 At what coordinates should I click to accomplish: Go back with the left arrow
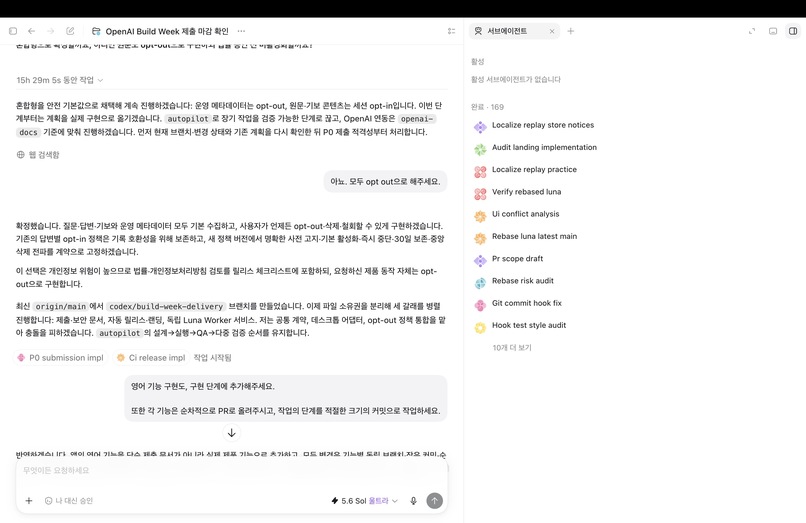coord(32,31)
